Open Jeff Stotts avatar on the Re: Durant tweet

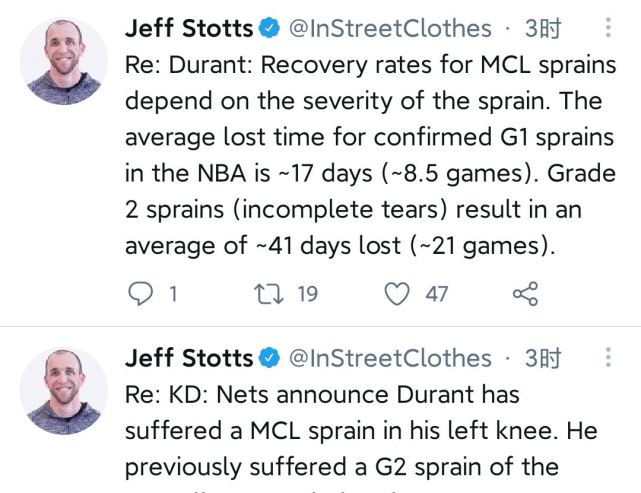[x=64, y=61]
